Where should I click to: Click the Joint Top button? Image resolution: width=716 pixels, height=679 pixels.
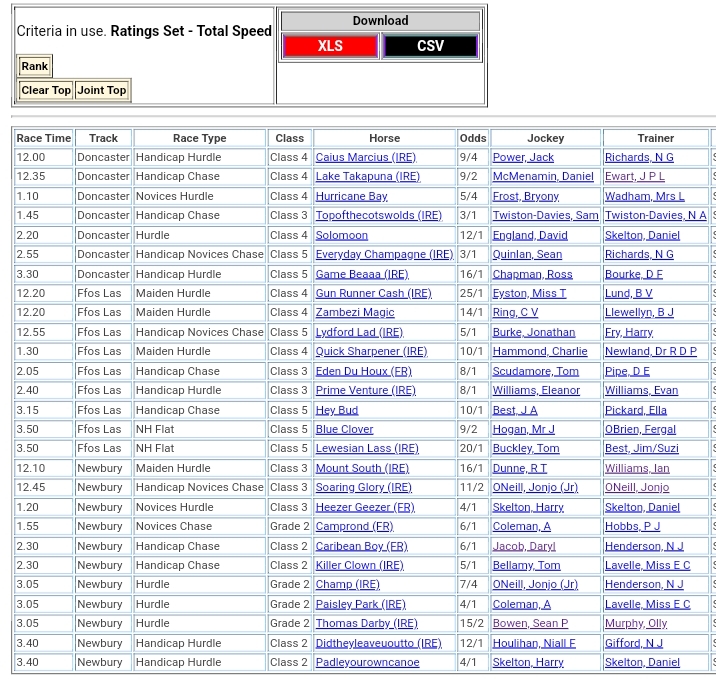click(102, 90)
